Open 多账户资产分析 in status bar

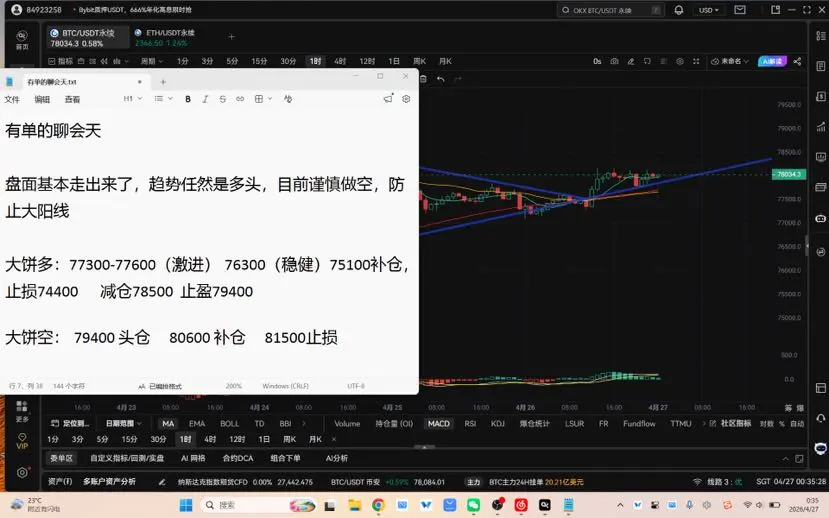109,482
